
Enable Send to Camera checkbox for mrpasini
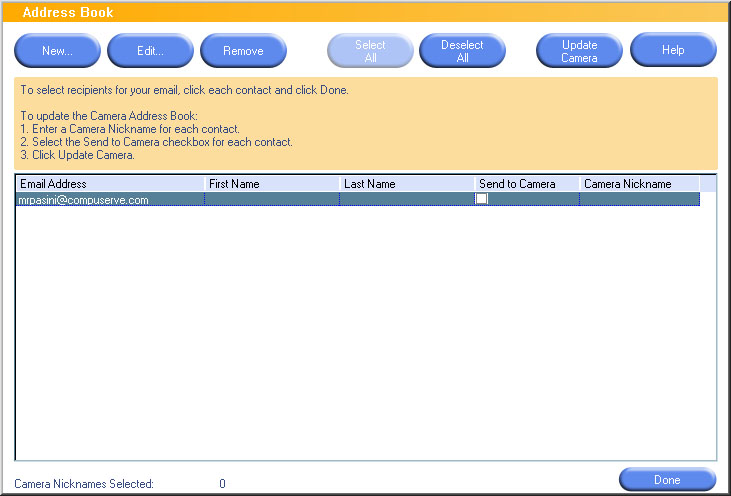[481, 199]
